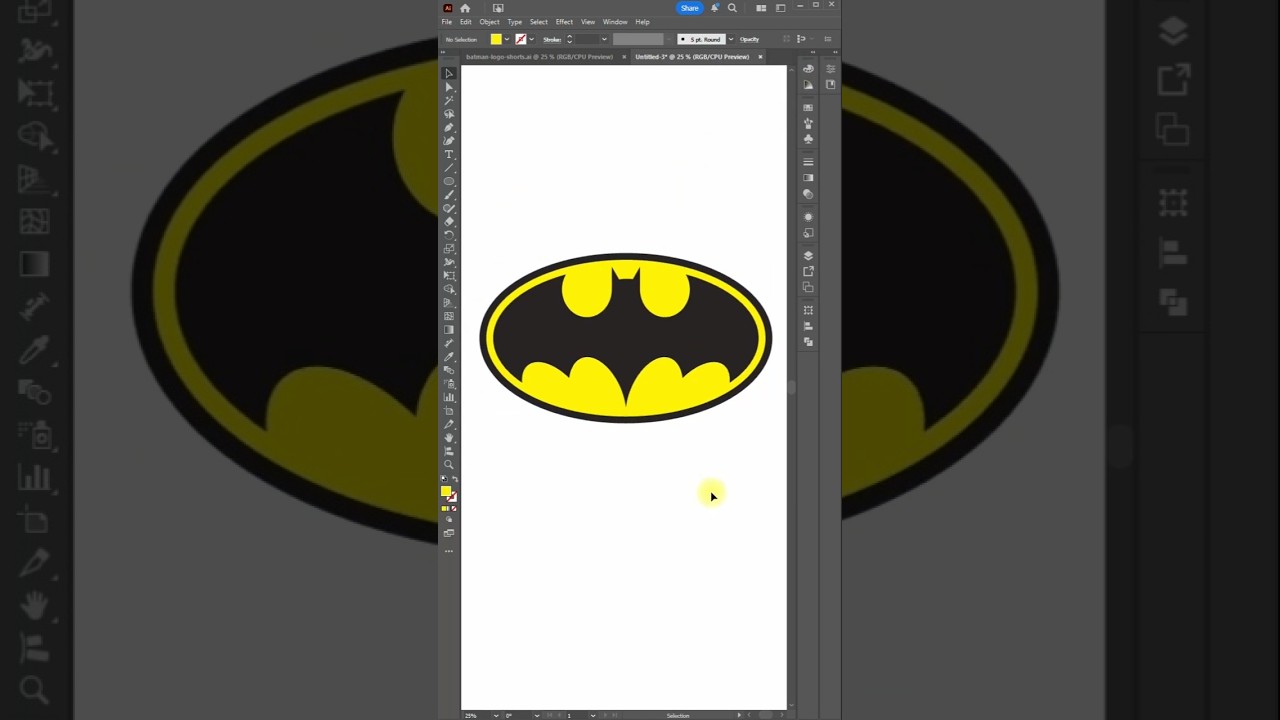
Task: Select the Zoom magnifier tool
Action: (x=449, y=465)
